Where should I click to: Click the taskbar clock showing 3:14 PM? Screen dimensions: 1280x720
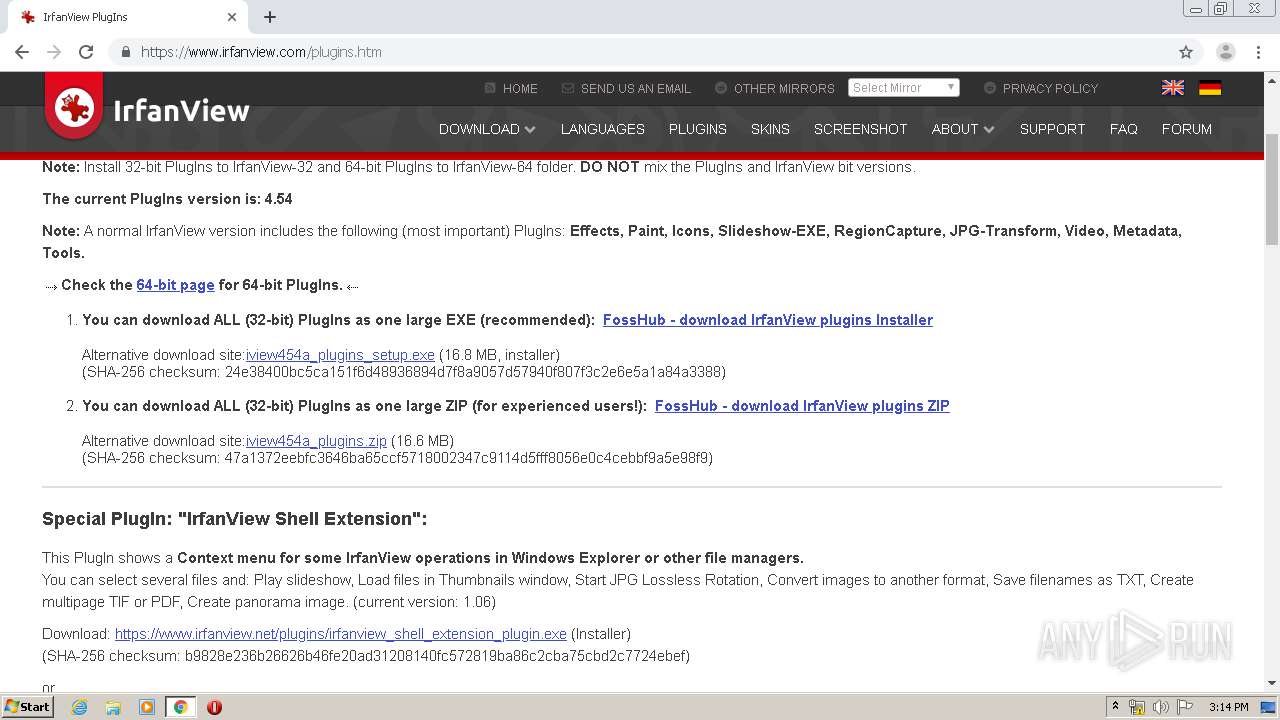(x=1228, y=707)
